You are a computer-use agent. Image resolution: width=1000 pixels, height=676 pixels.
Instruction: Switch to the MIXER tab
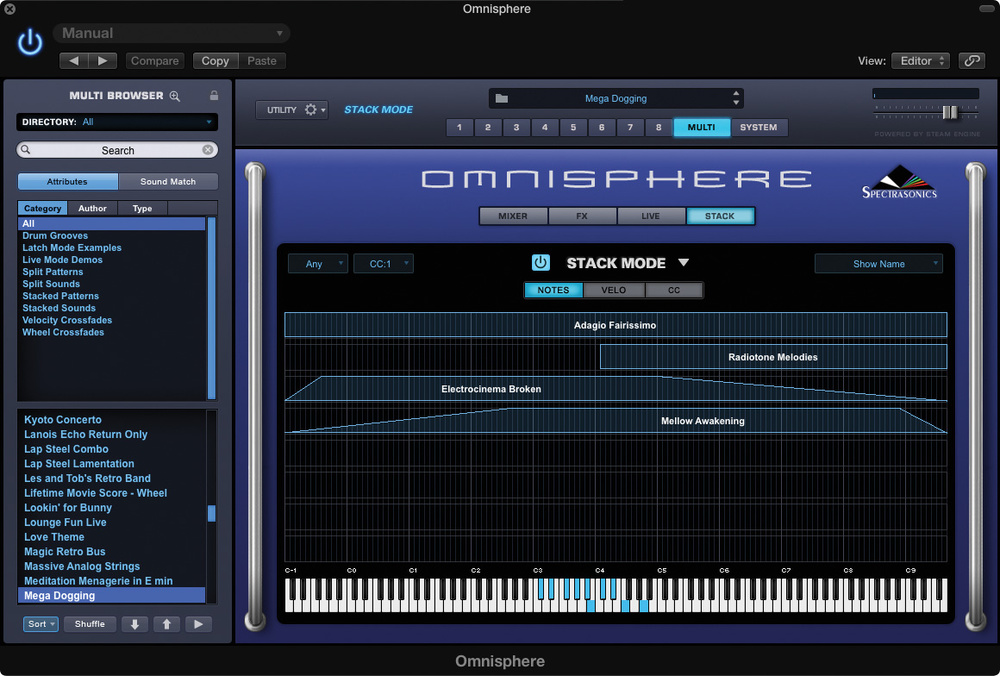pos(513,216)
